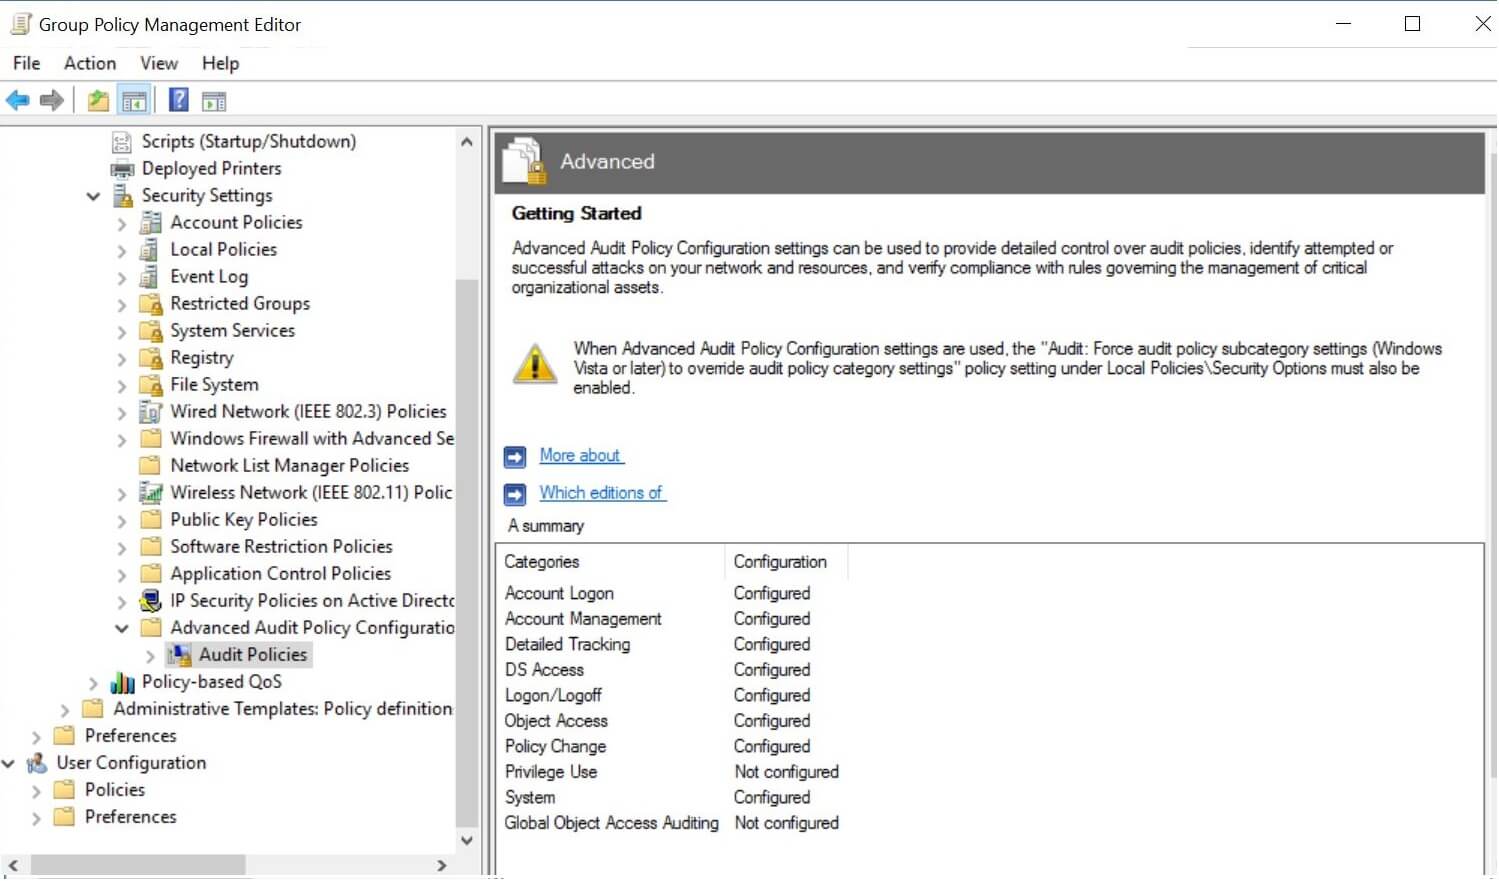Image resolution: width=1499 pixels, height=881 pixels.
Task: Open the View menu
Action: pyautogui.click(x=158, y=63)
